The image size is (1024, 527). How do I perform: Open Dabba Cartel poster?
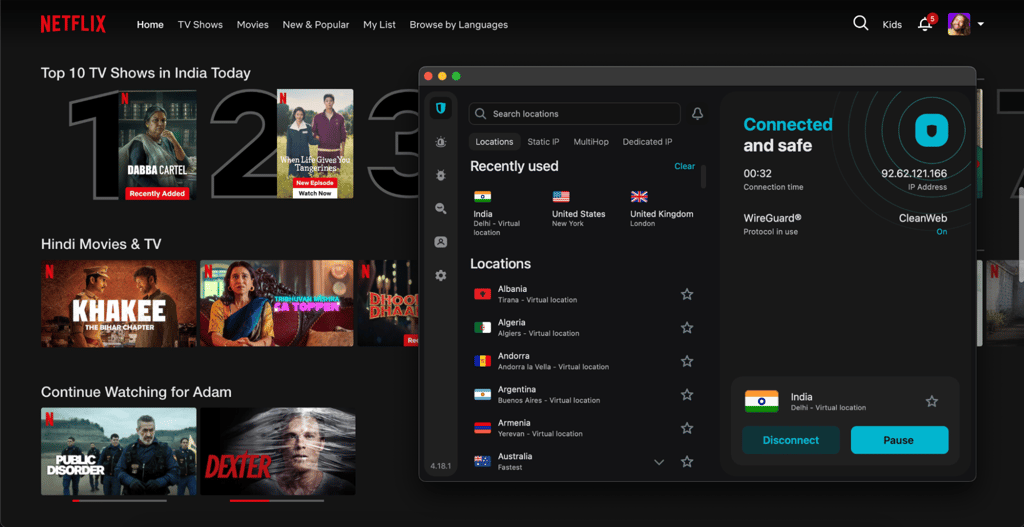point(157,144)
